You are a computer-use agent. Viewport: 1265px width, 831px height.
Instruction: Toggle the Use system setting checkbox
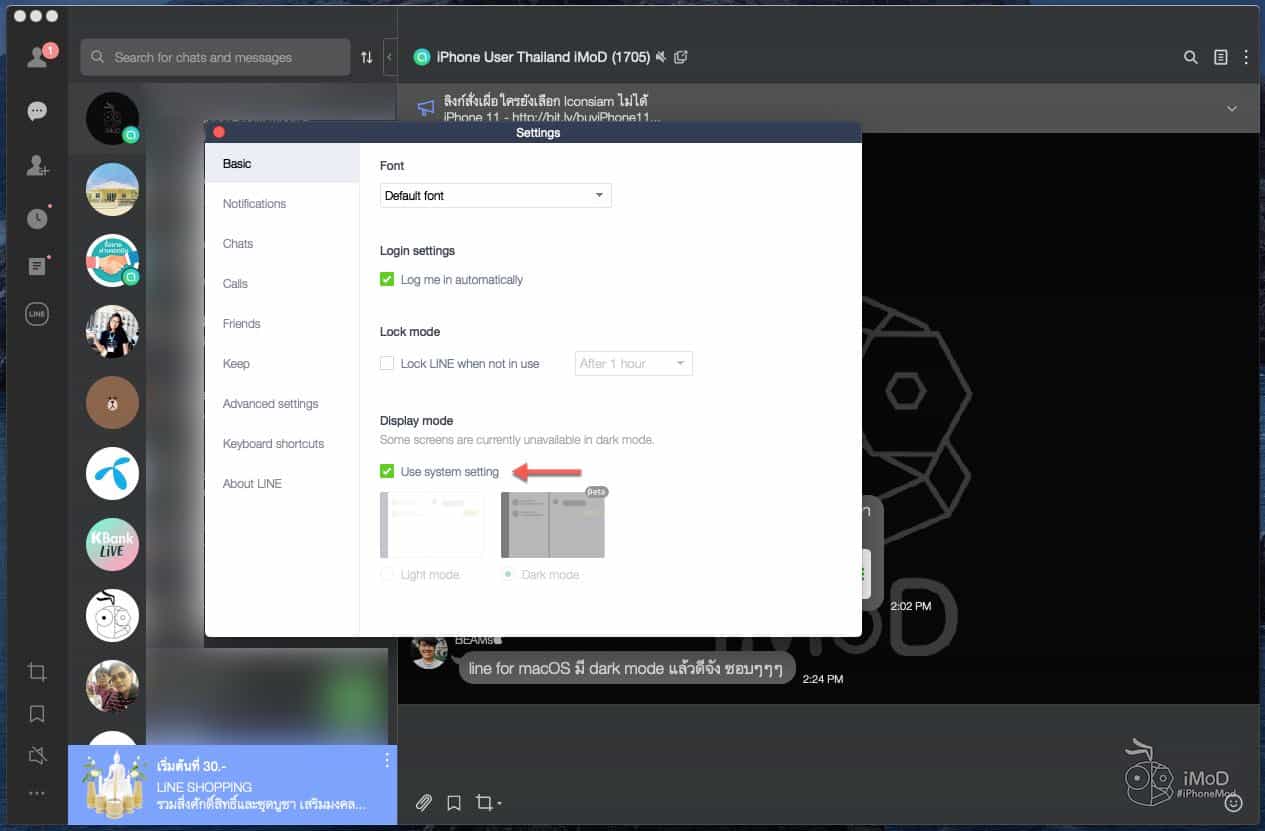click(387, 472)
